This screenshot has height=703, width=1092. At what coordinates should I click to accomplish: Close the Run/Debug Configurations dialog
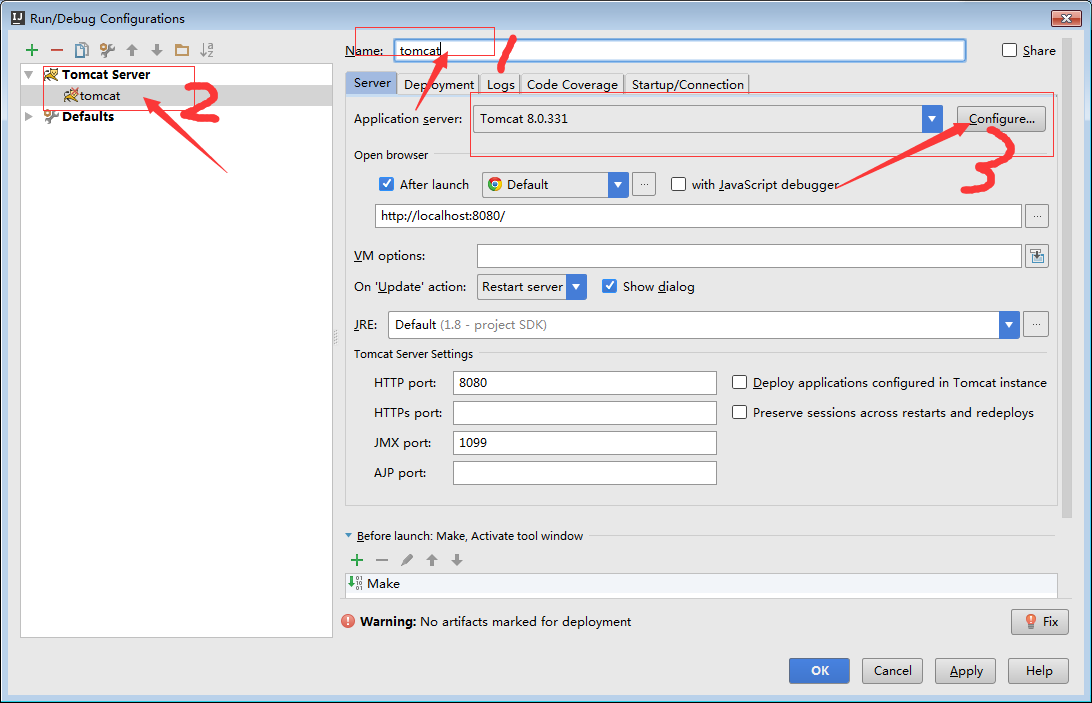[1066, 17]
